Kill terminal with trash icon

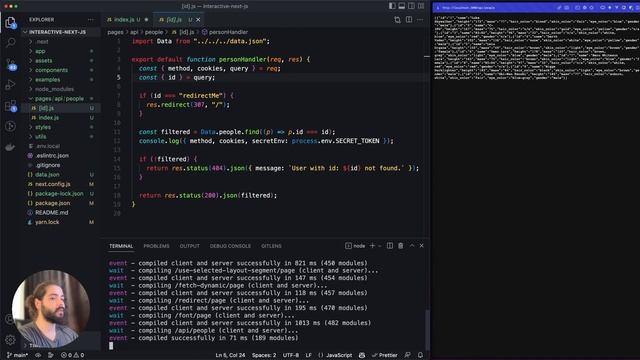(x=401, y=246)
